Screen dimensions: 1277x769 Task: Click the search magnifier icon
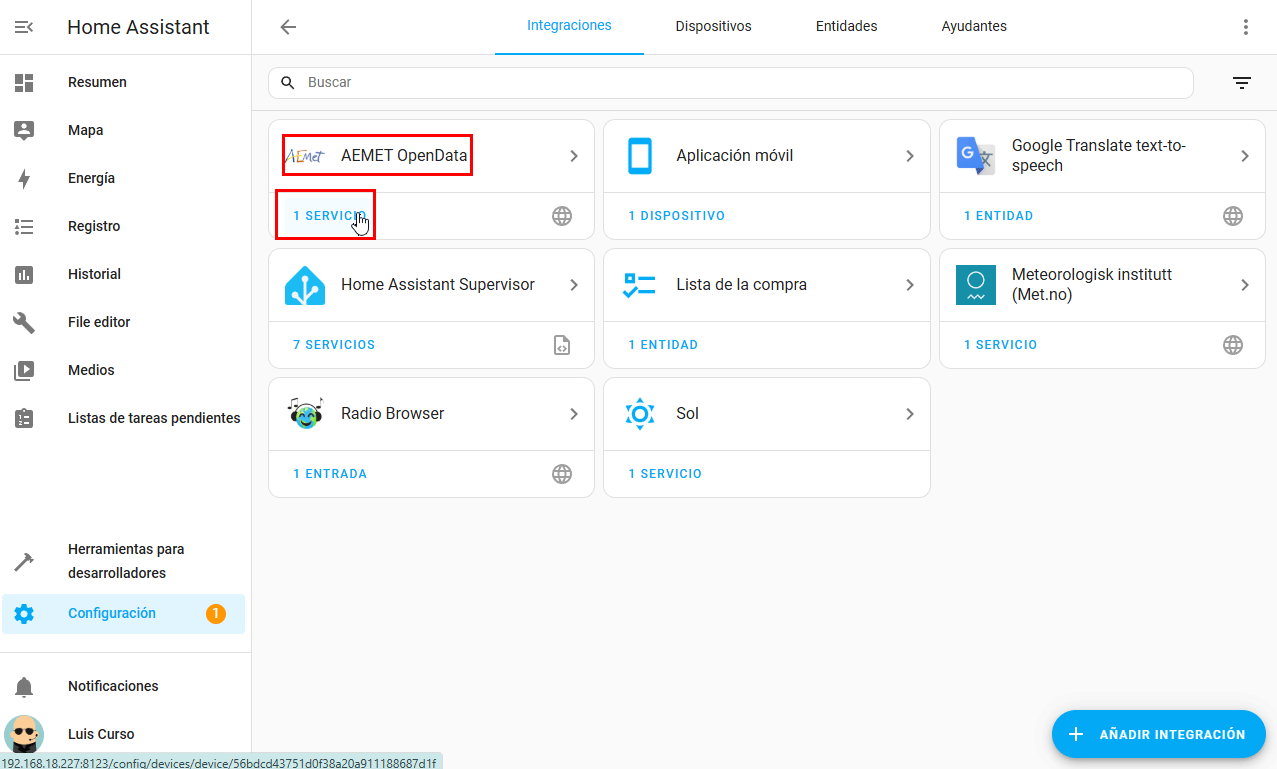click(288, 83)
